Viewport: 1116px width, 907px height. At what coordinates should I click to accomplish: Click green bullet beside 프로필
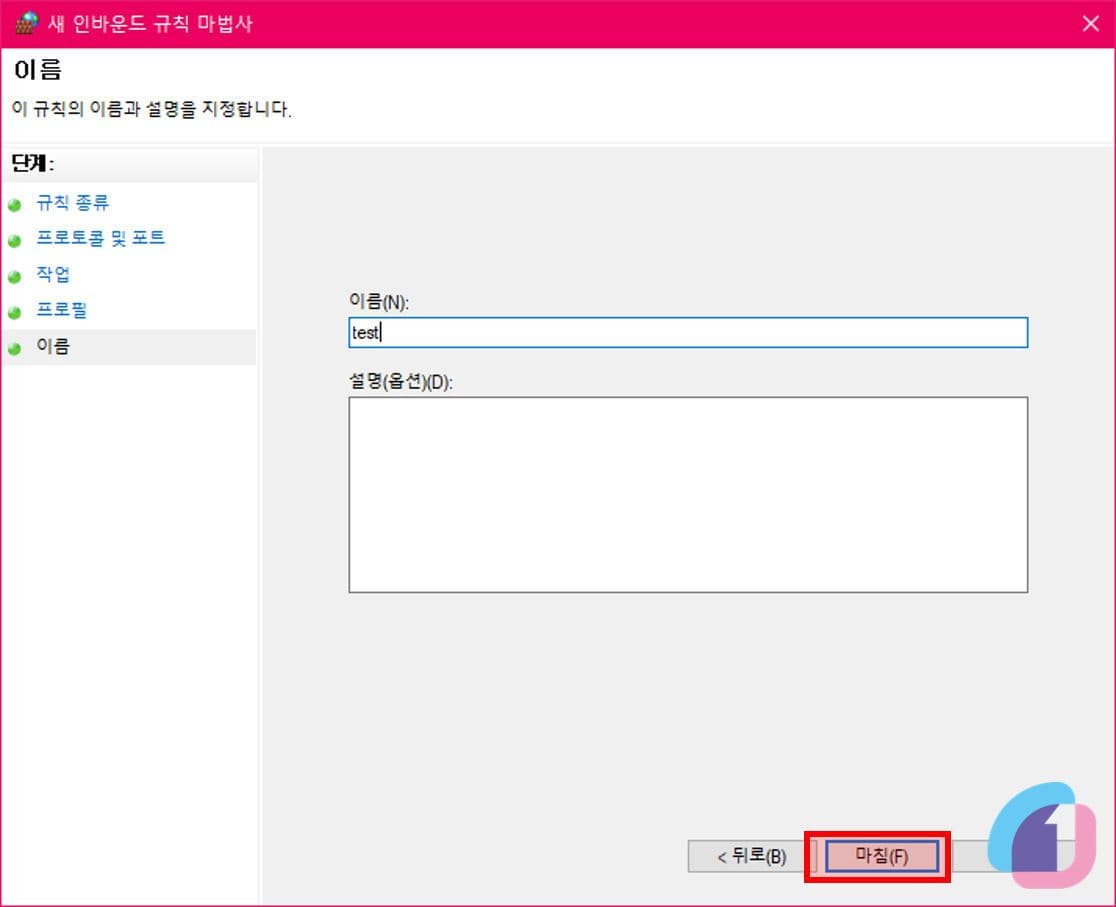tap(14, 313)
